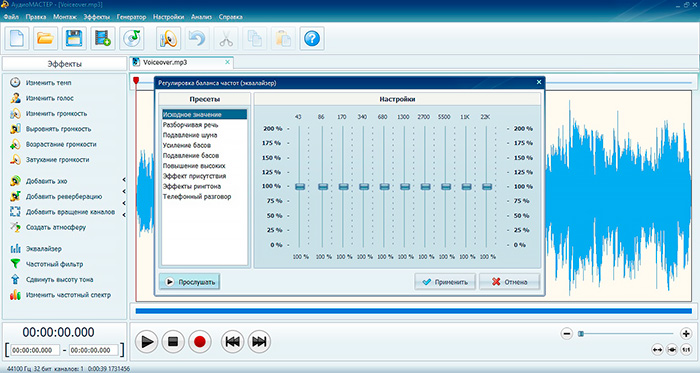Click the Прослушать preview button
The height and width of the screenshot is (373, 700).
coord(190,282)
